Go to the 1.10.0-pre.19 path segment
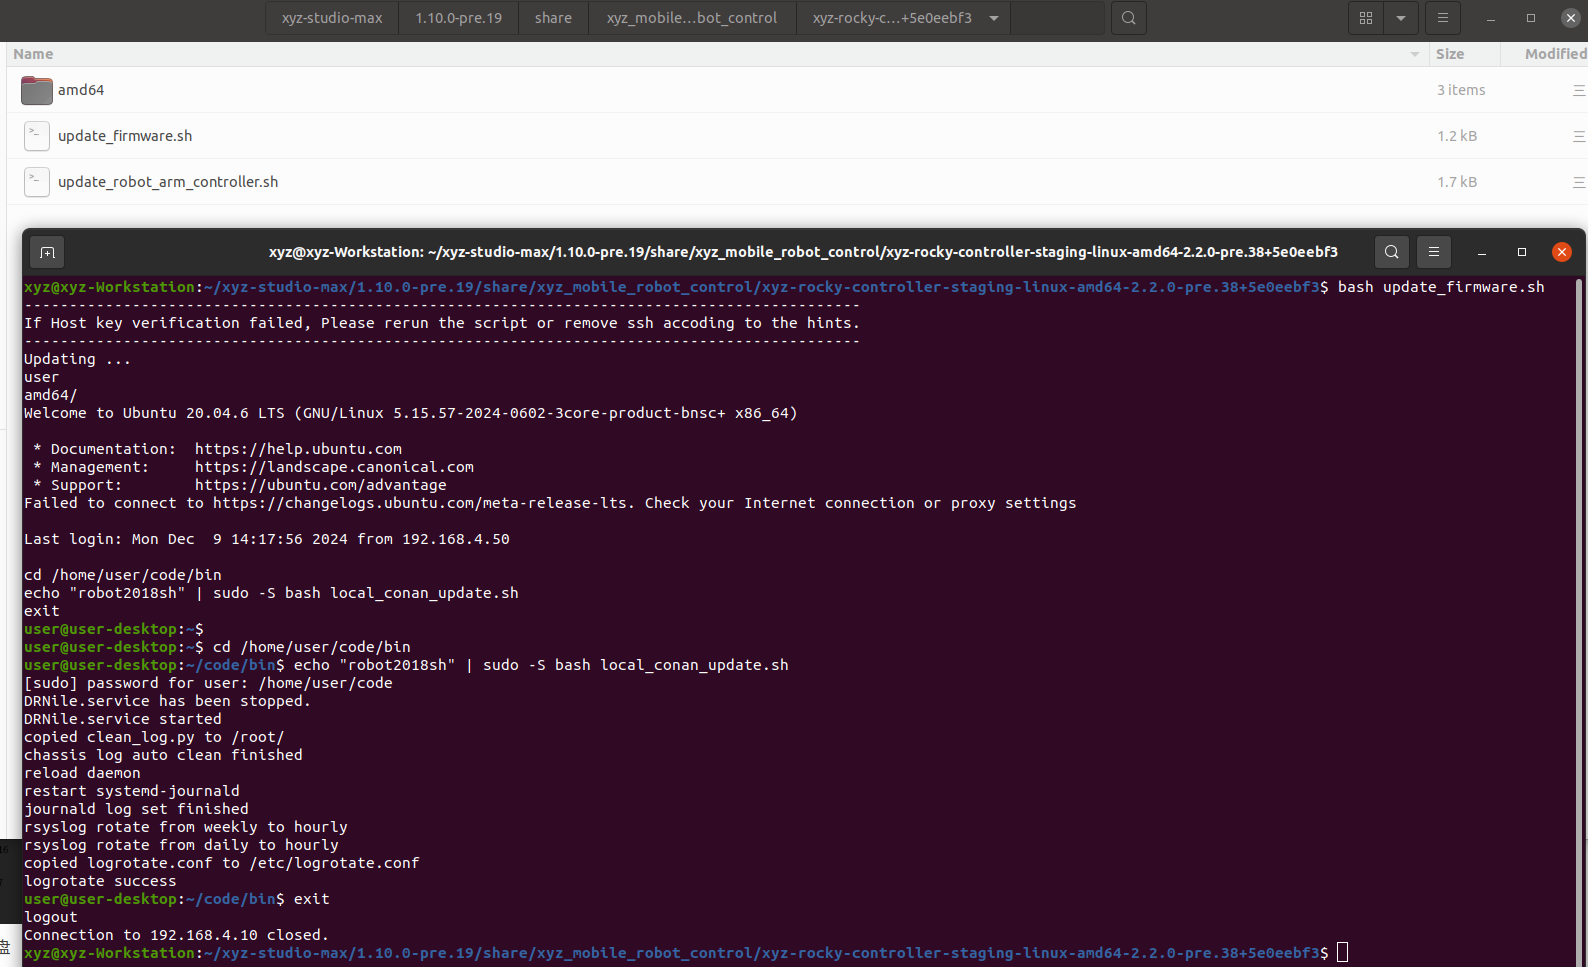 coord(458,18)
